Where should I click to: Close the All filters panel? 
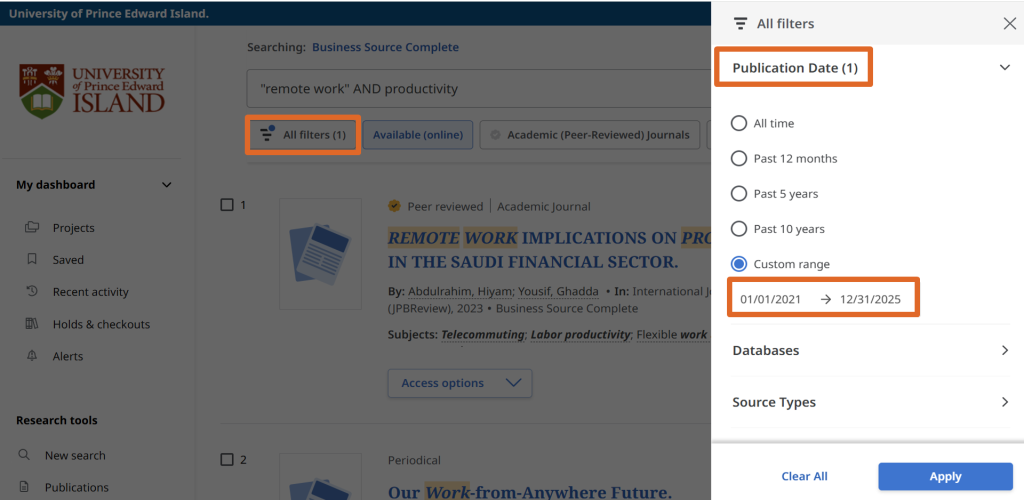coord(1009,24)
